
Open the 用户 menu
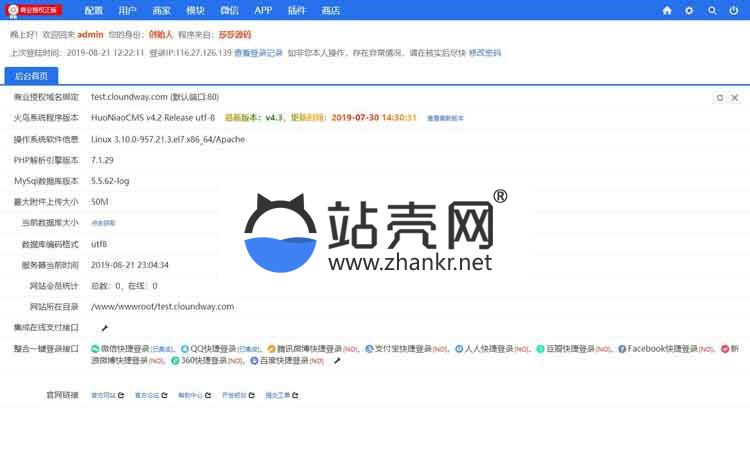(x=127, y=10)
